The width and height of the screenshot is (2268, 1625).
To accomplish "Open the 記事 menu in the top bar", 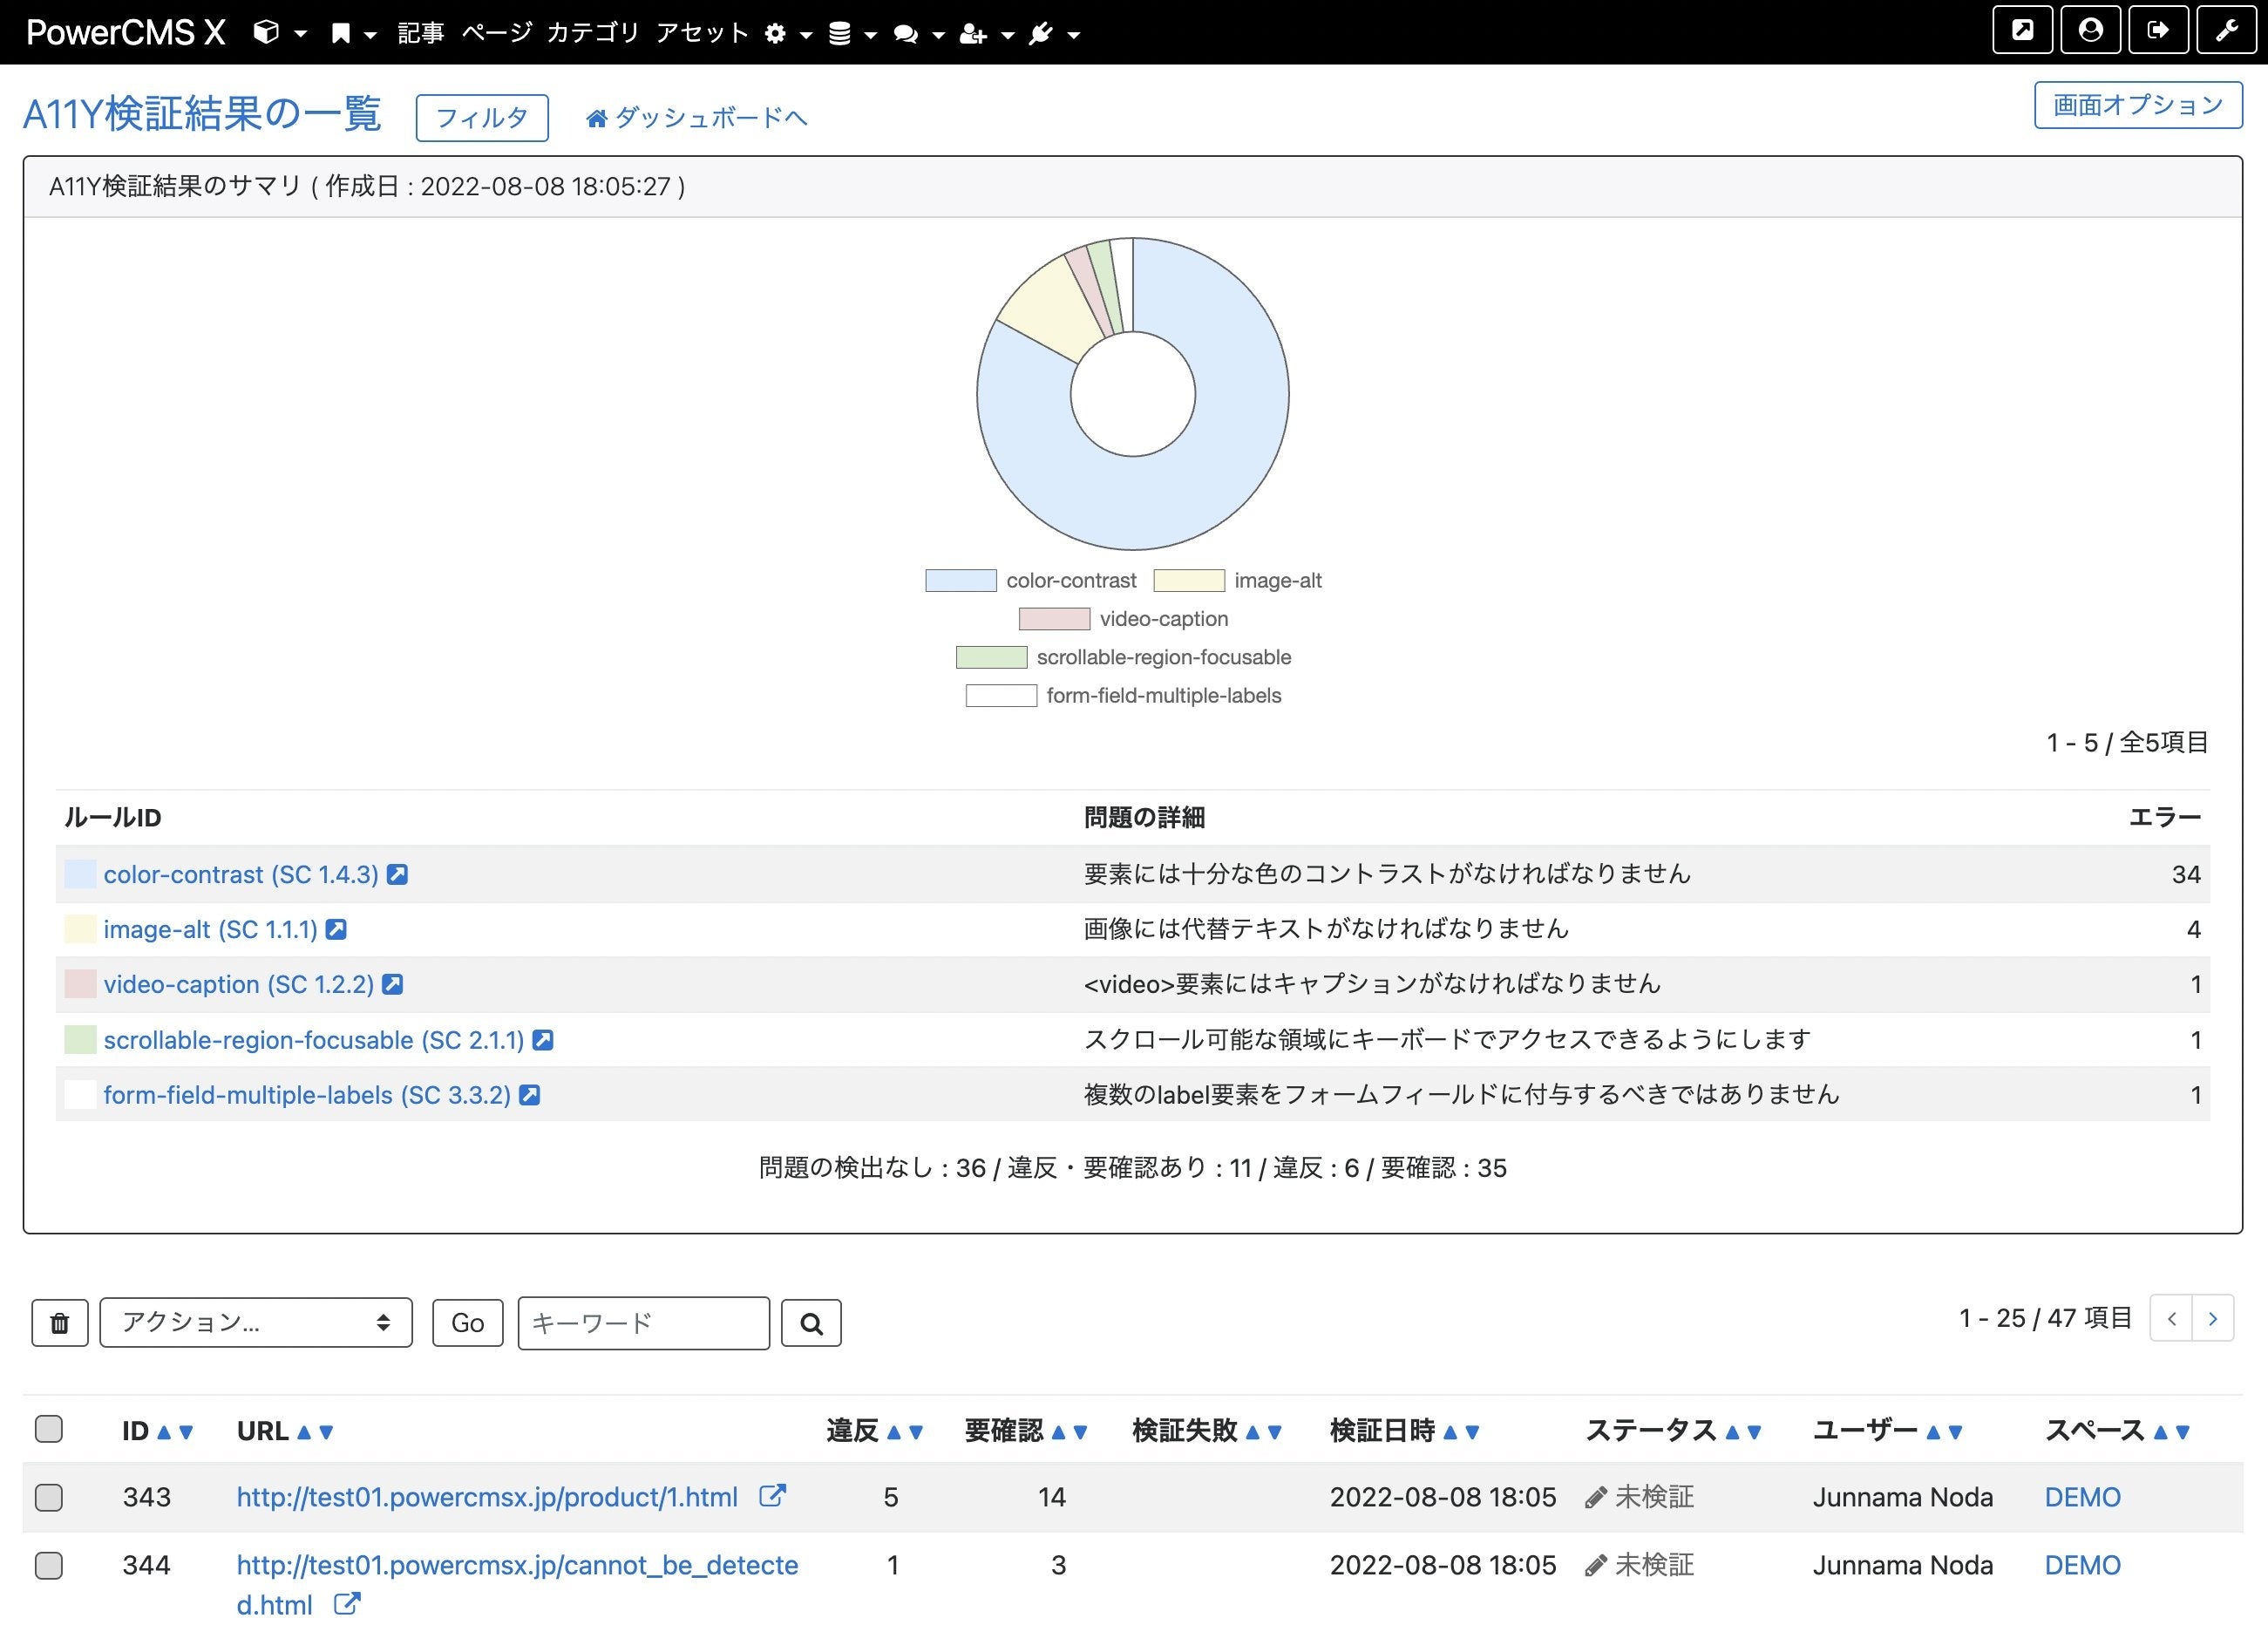I will (x=420, y=33).
